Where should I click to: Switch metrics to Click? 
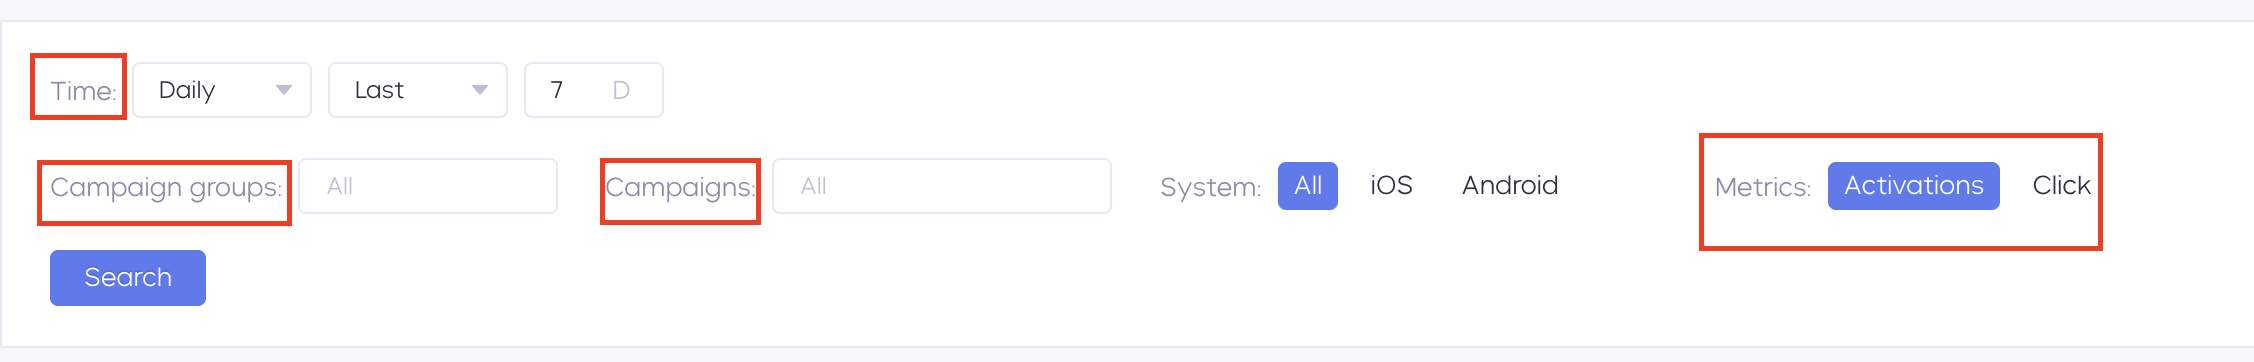pos(2062,186)
